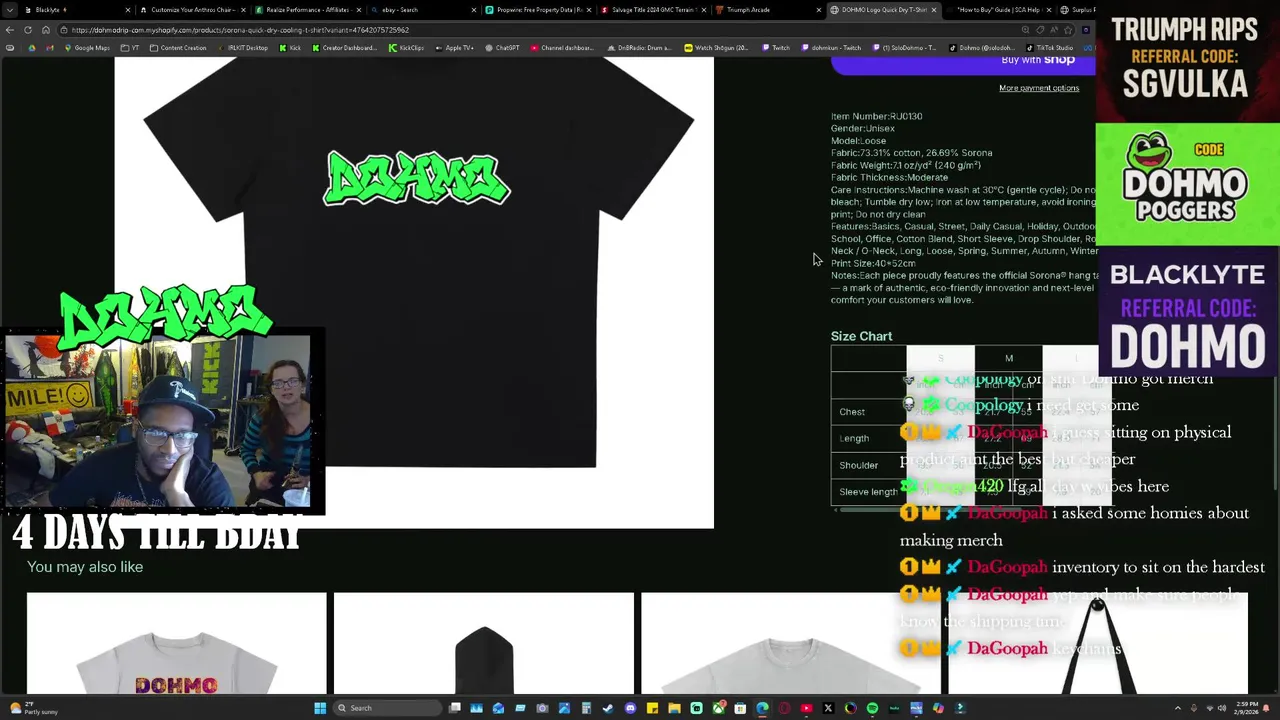1280x720 pixels.
Task: Click the Size Chart heading
Action: pos(861,336)
